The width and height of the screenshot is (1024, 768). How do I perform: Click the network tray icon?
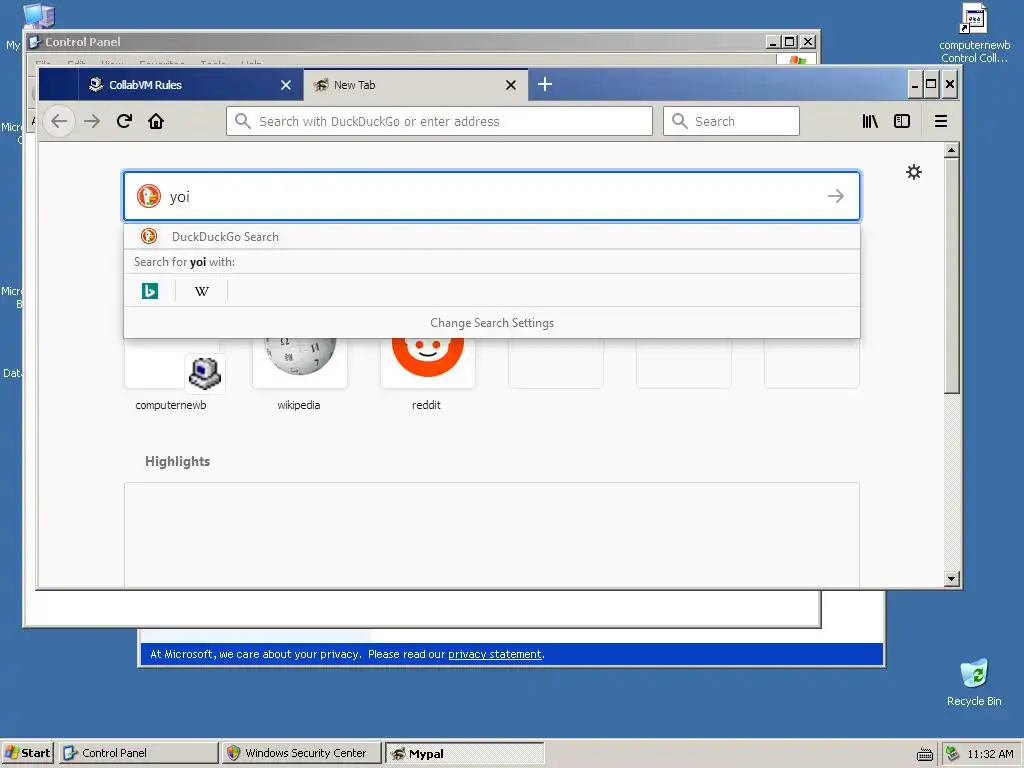(952, 754)
